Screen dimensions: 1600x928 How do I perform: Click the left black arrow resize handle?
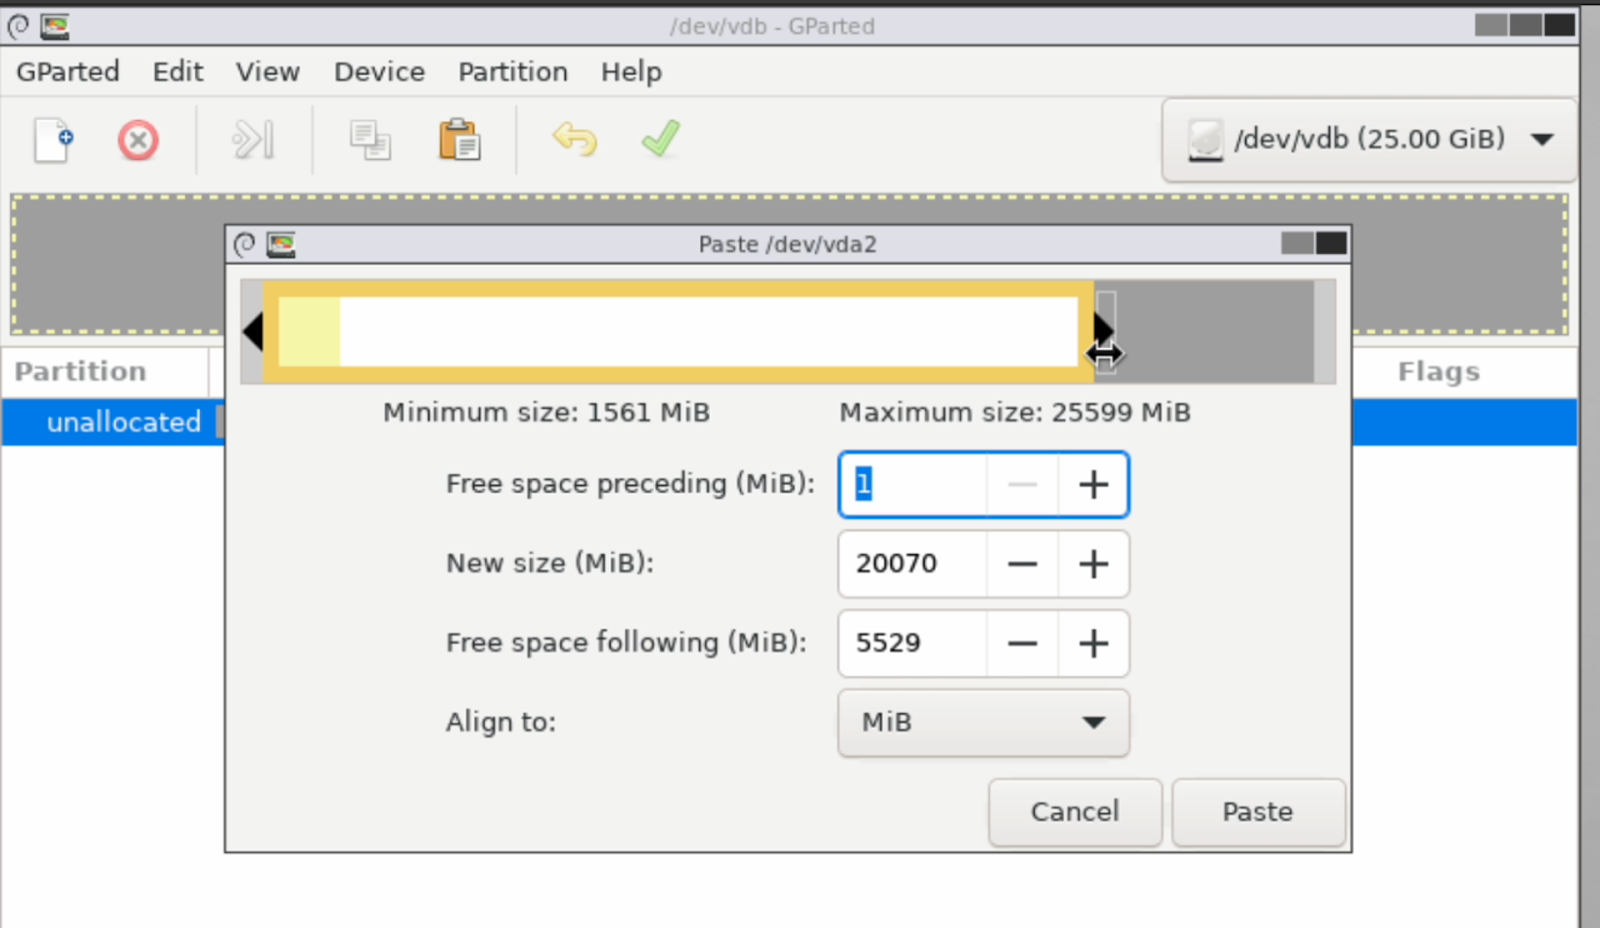coord(253,331)
